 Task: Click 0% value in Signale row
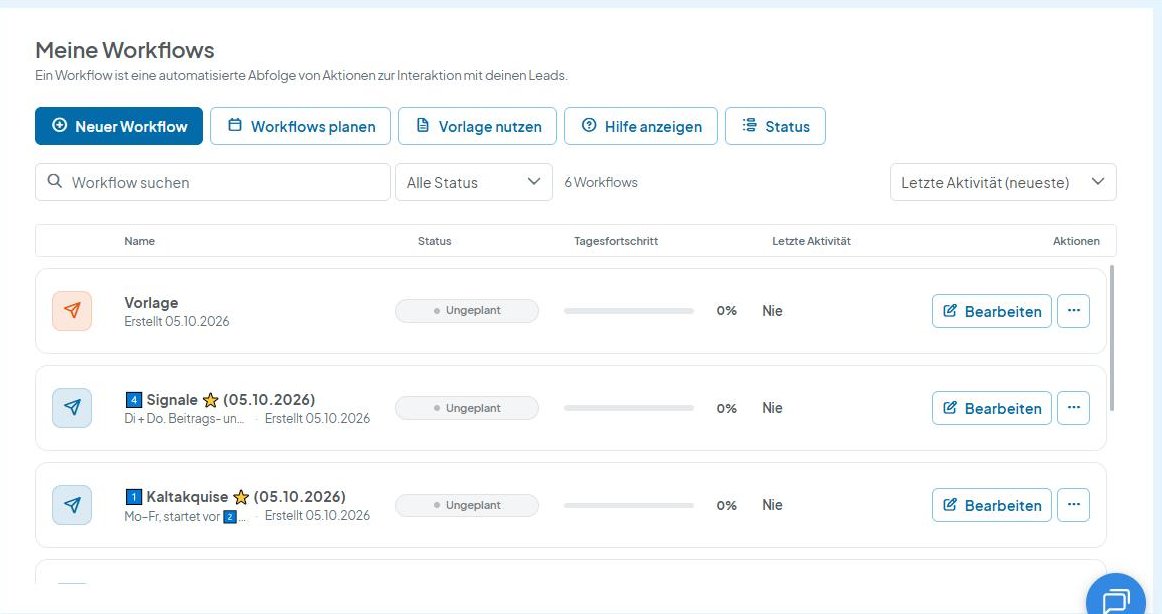(726, 408)
